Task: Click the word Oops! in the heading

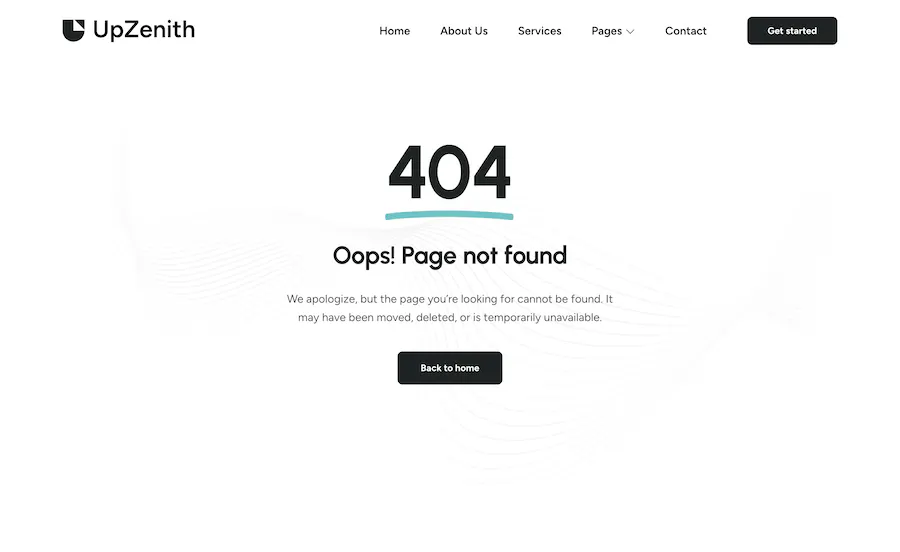Action: click(364, 256)
